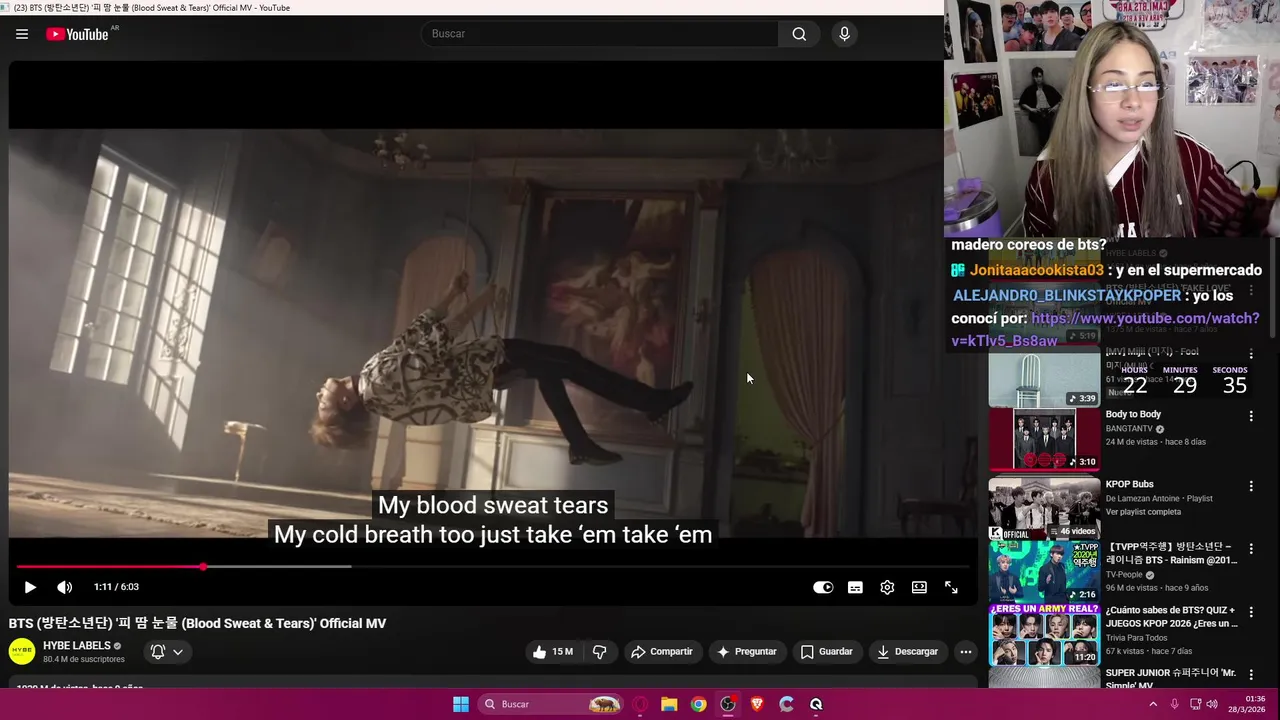Open options menu for Body to Body
Image resolution: width=1280 pixels, height=720 pixels.
(1251, 416)
